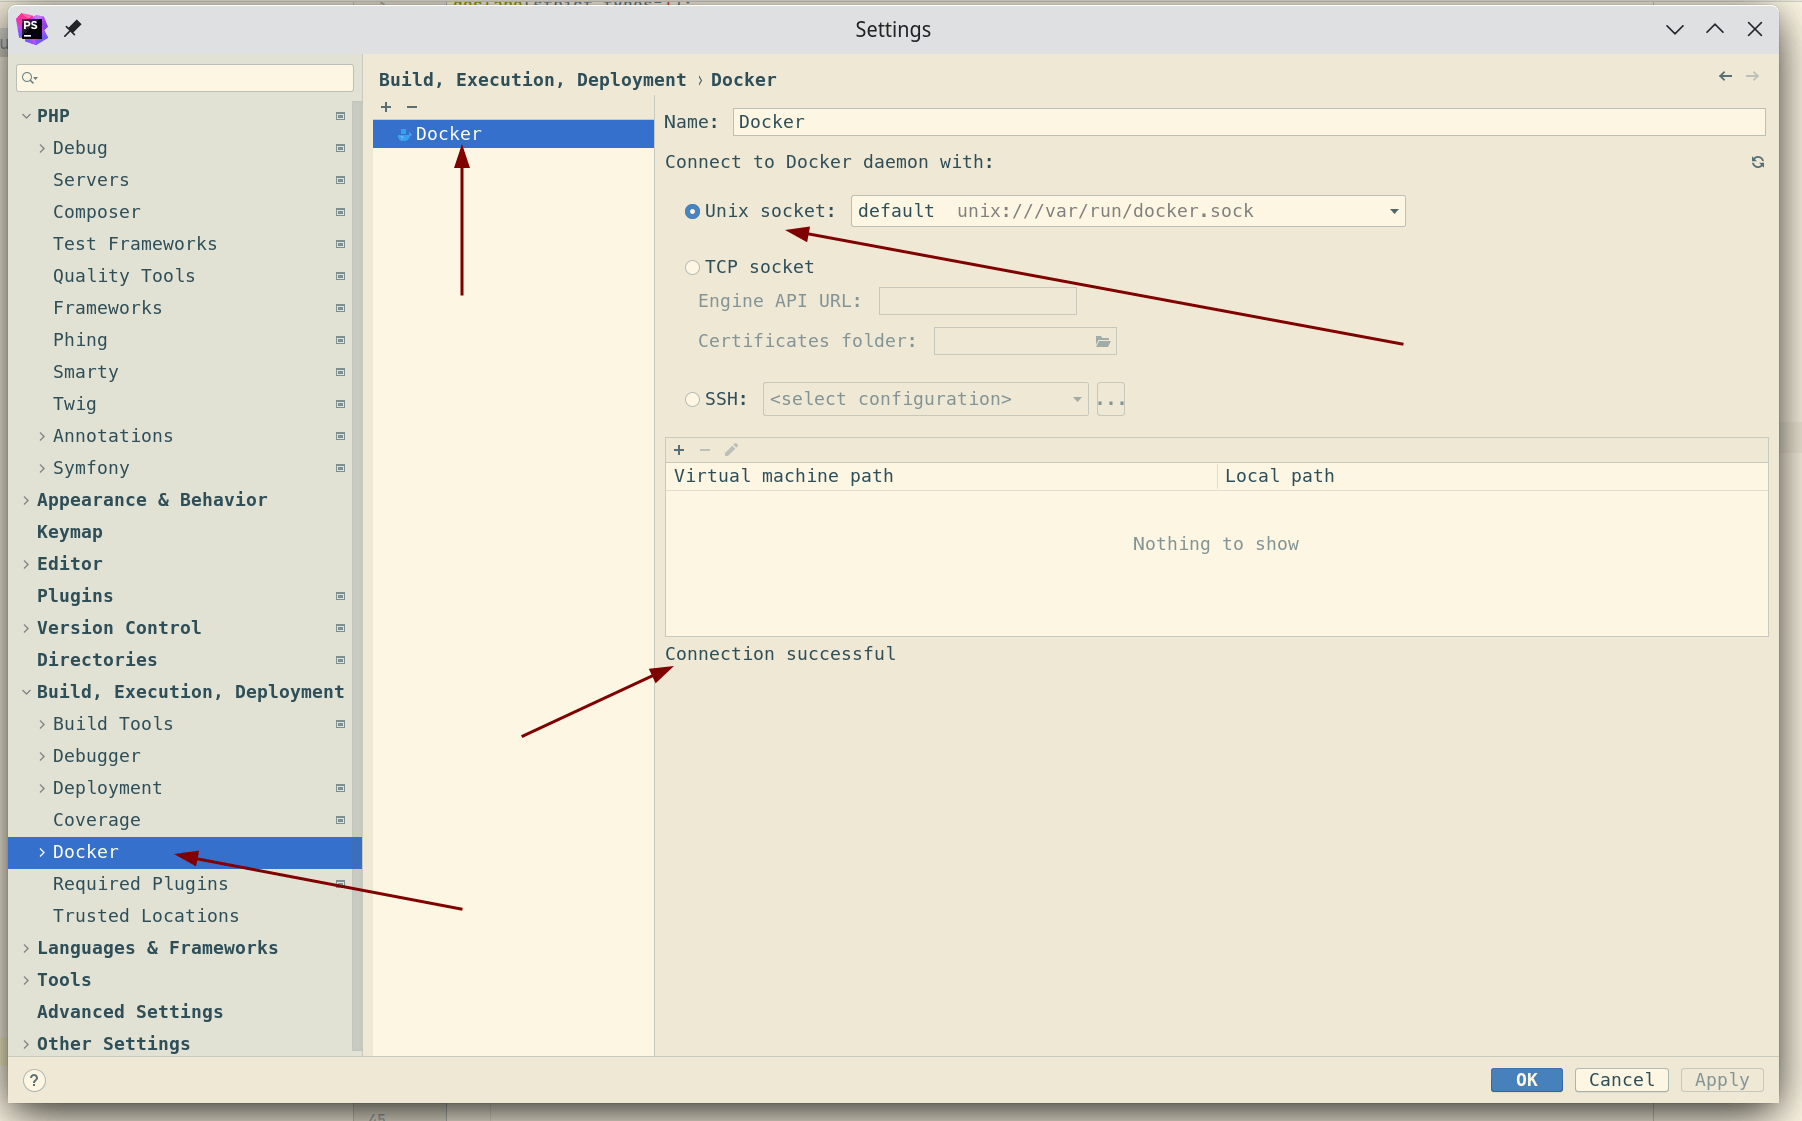Remove selected Docker configuration with minus icon

(x=413, y=107)
